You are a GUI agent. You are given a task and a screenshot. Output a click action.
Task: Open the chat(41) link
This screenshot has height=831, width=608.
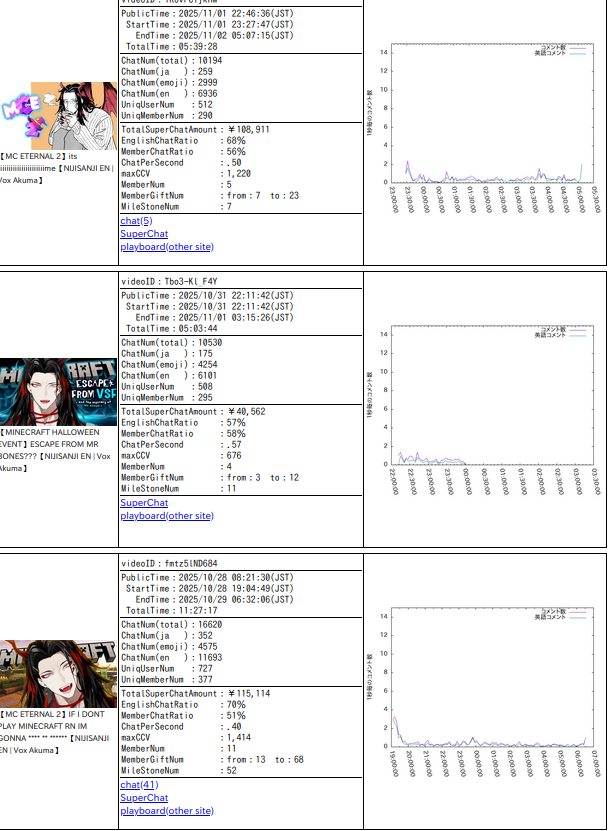click(139, 784)
